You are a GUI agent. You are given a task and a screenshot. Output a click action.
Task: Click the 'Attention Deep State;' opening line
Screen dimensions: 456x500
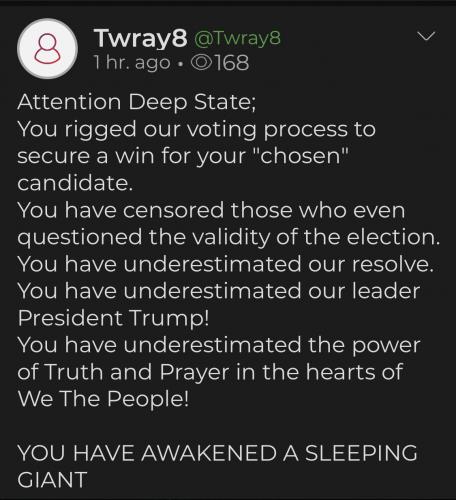(137, 102)
